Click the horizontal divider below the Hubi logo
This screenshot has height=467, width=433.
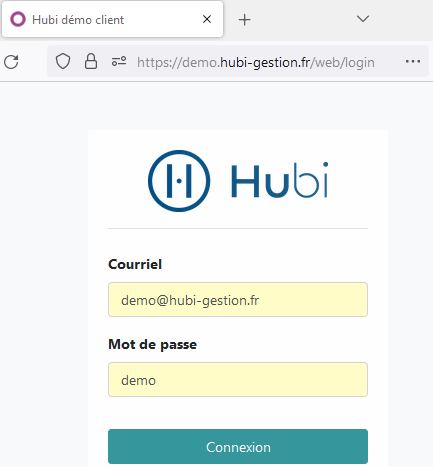(x=238, y=229)
